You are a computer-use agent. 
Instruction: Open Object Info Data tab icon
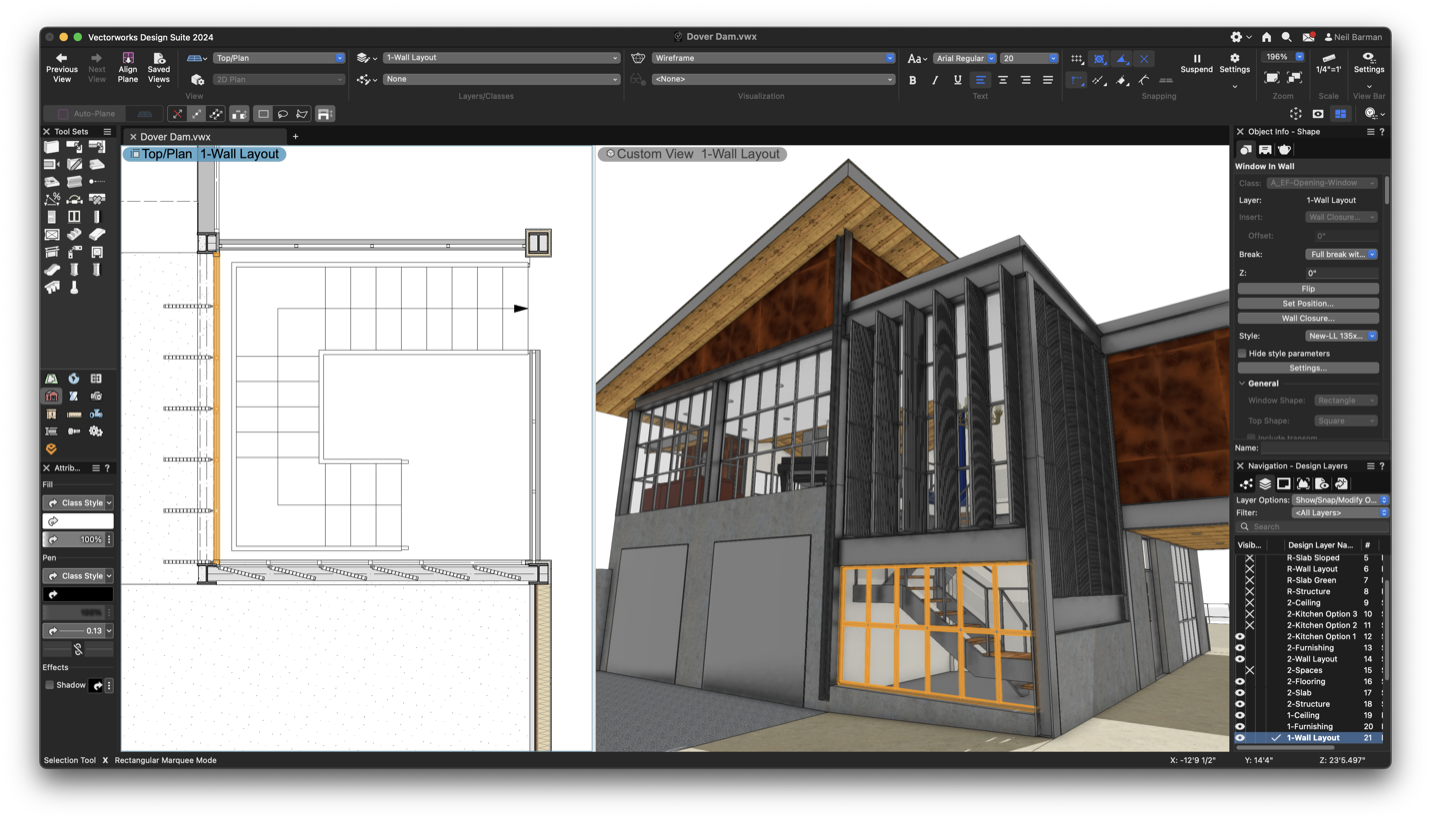click(1265, 149)
